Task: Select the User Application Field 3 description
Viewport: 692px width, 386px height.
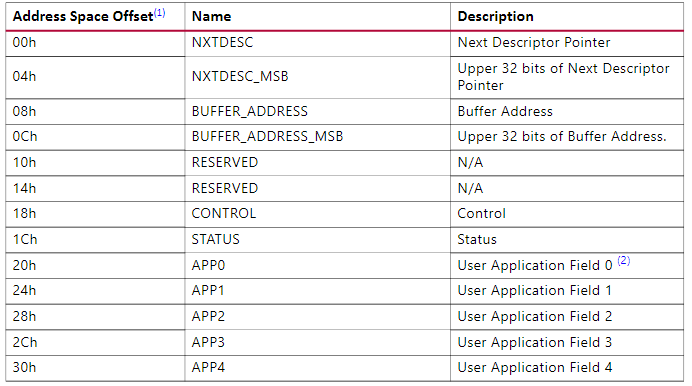Action: (534, 342)
